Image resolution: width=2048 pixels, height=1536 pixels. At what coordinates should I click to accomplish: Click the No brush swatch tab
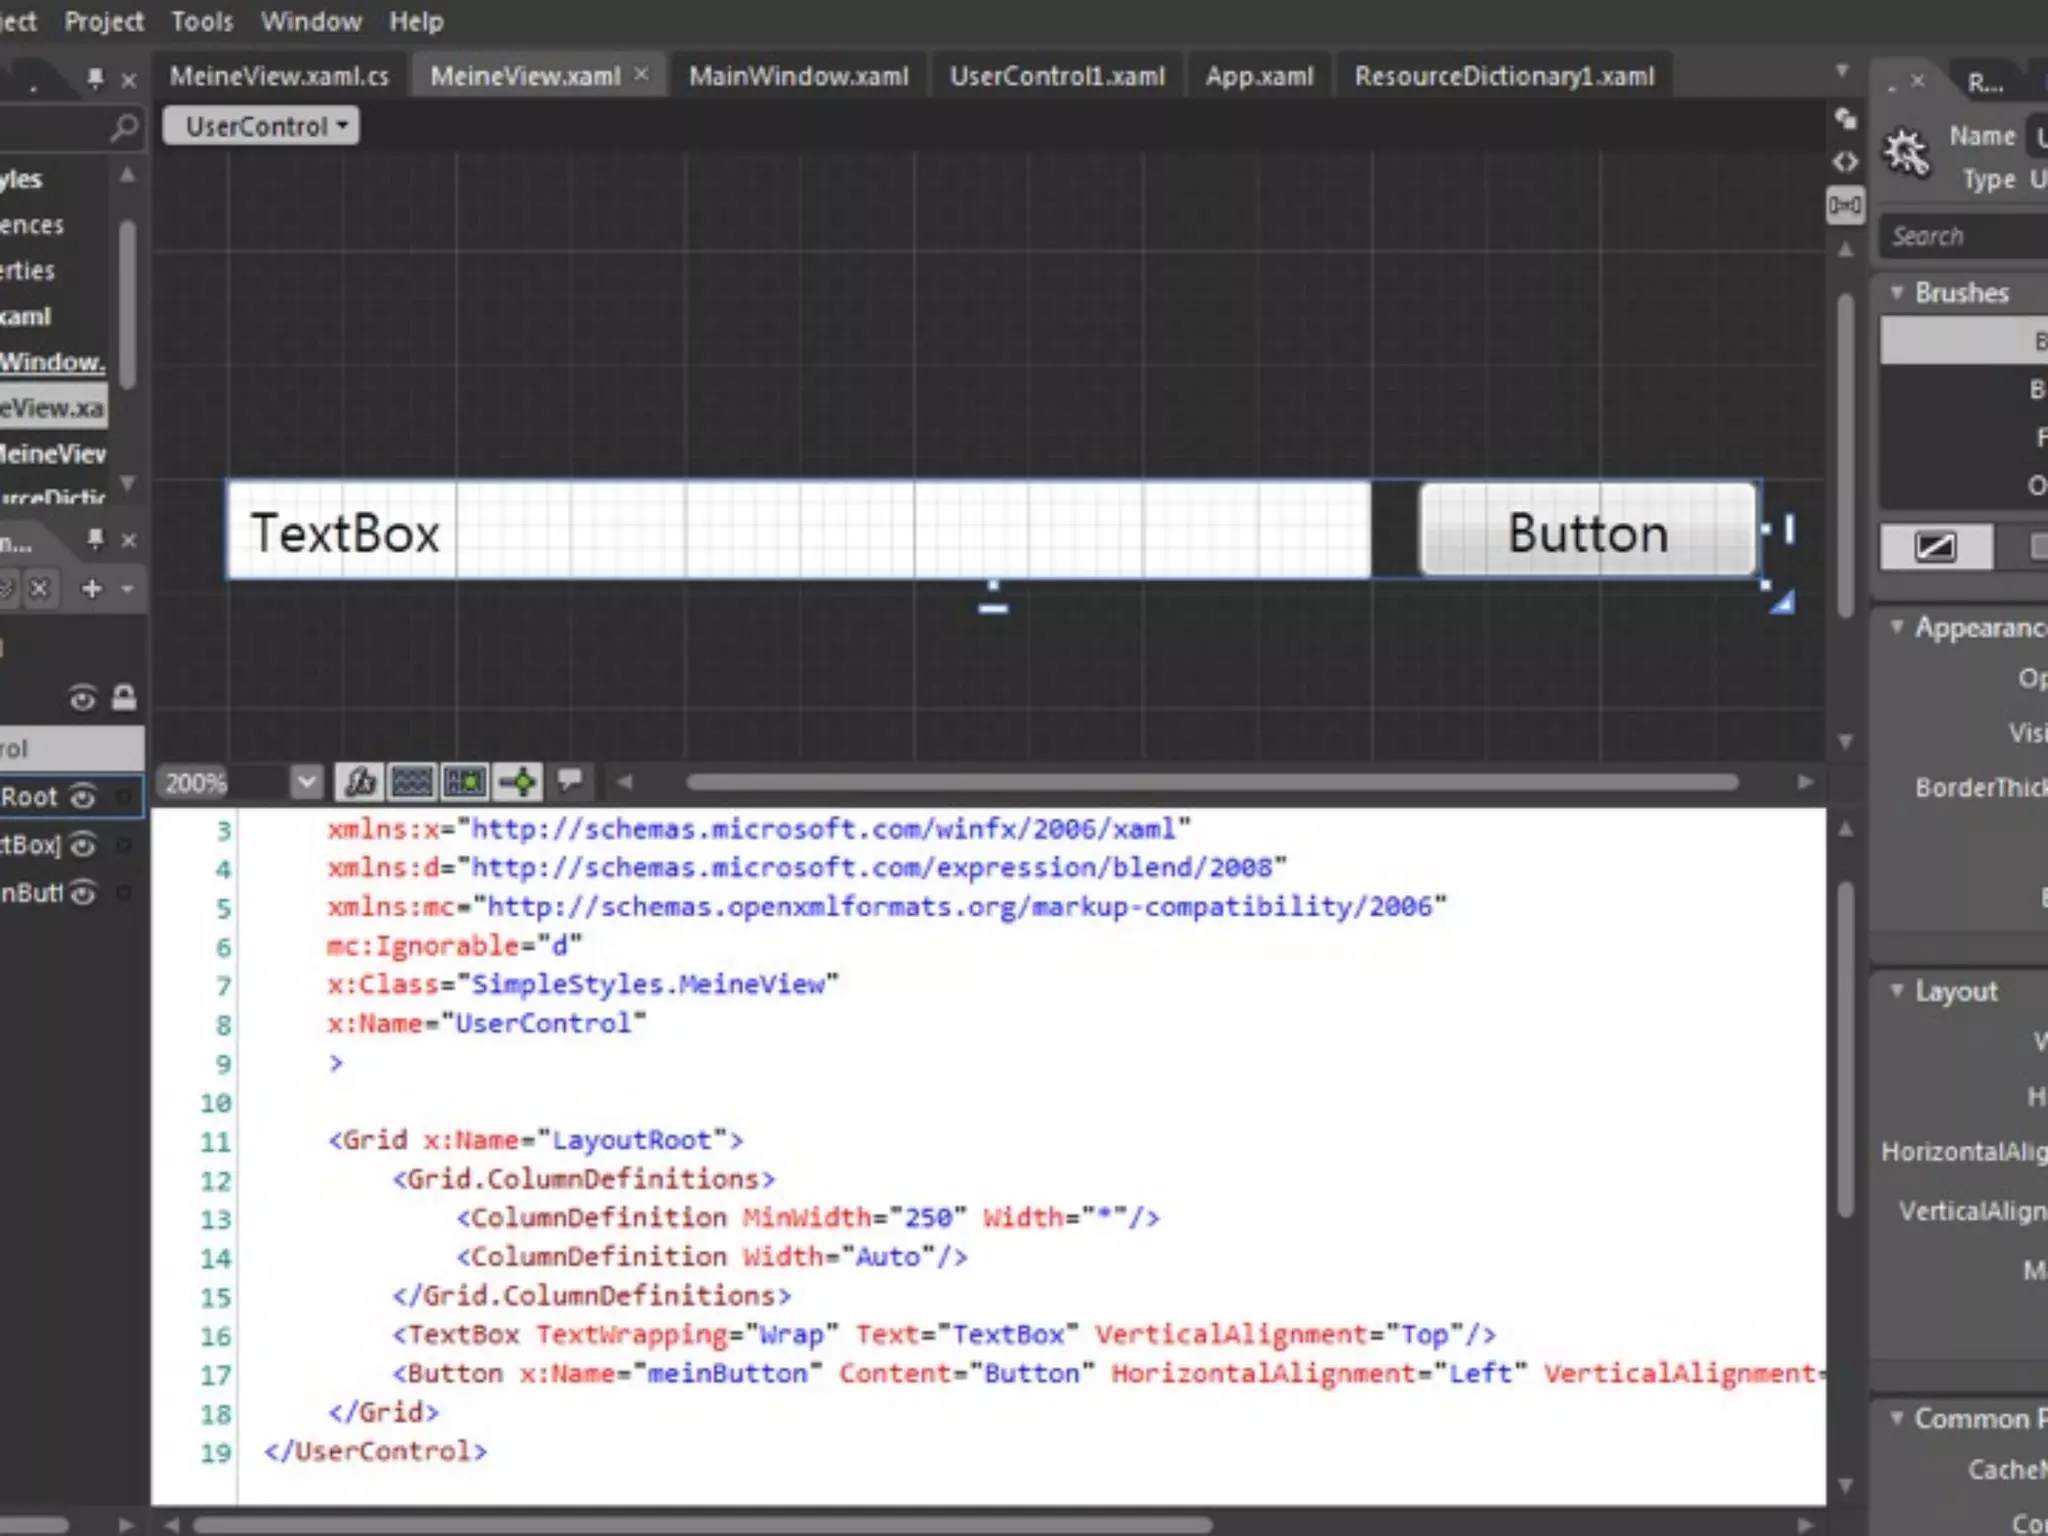pyautogui.click(x=1935, y=547)
